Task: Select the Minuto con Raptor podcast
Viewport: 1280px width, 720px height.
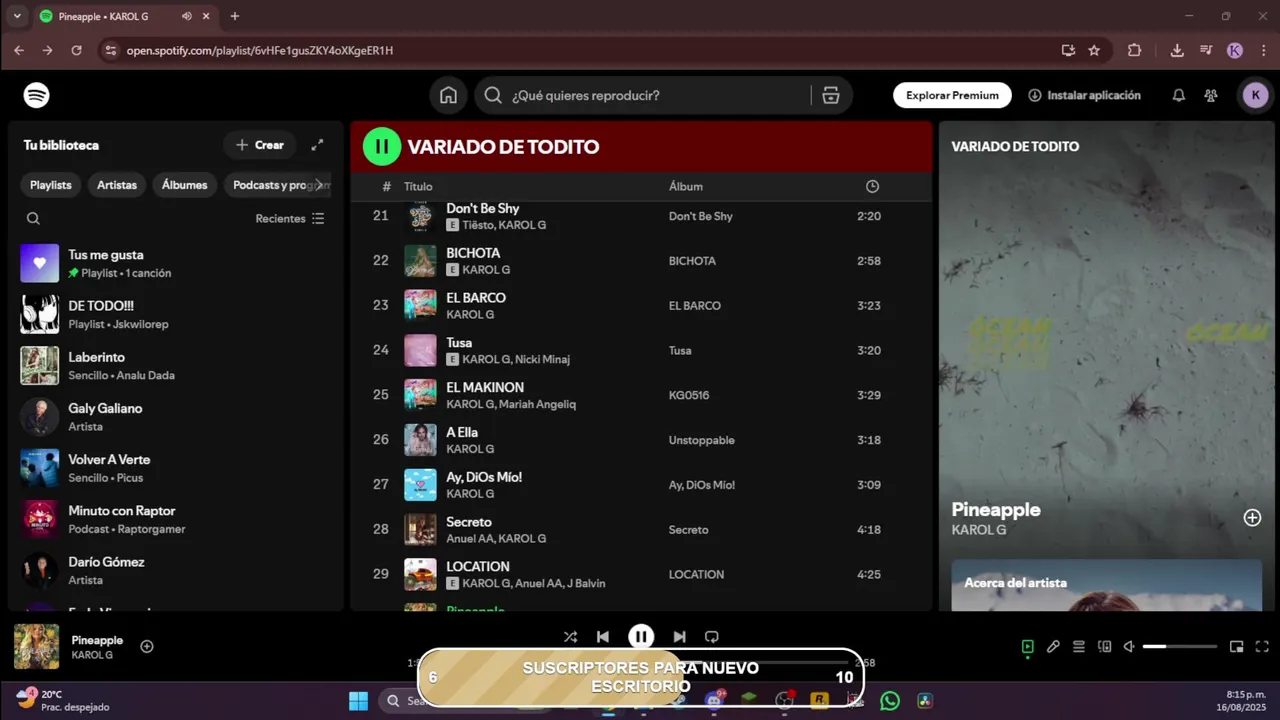Action: tap(175, 519)
